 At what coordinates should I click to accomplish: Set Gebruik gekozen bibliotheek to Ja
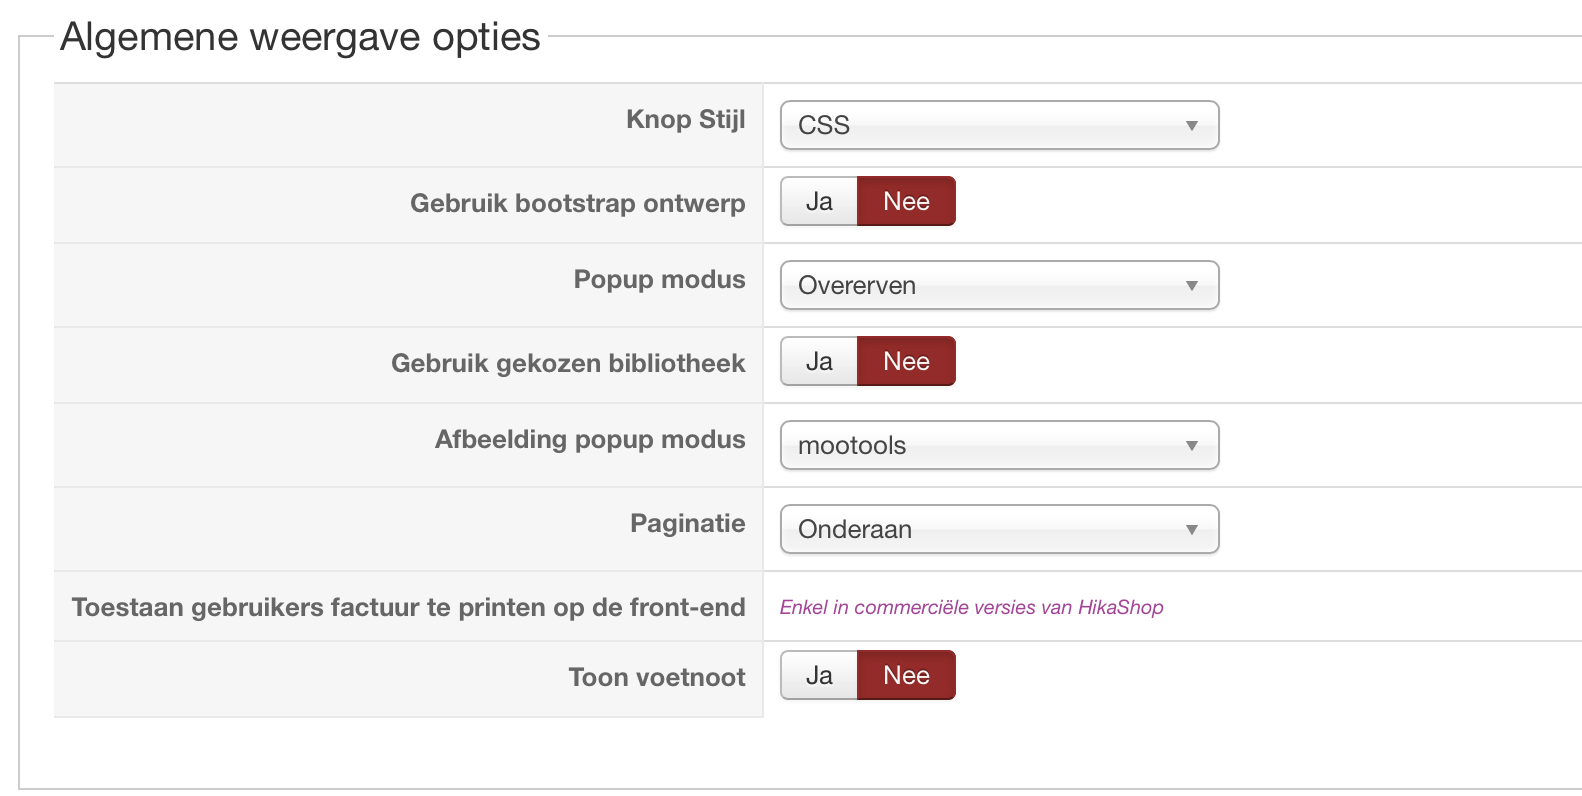pos(819,362)
